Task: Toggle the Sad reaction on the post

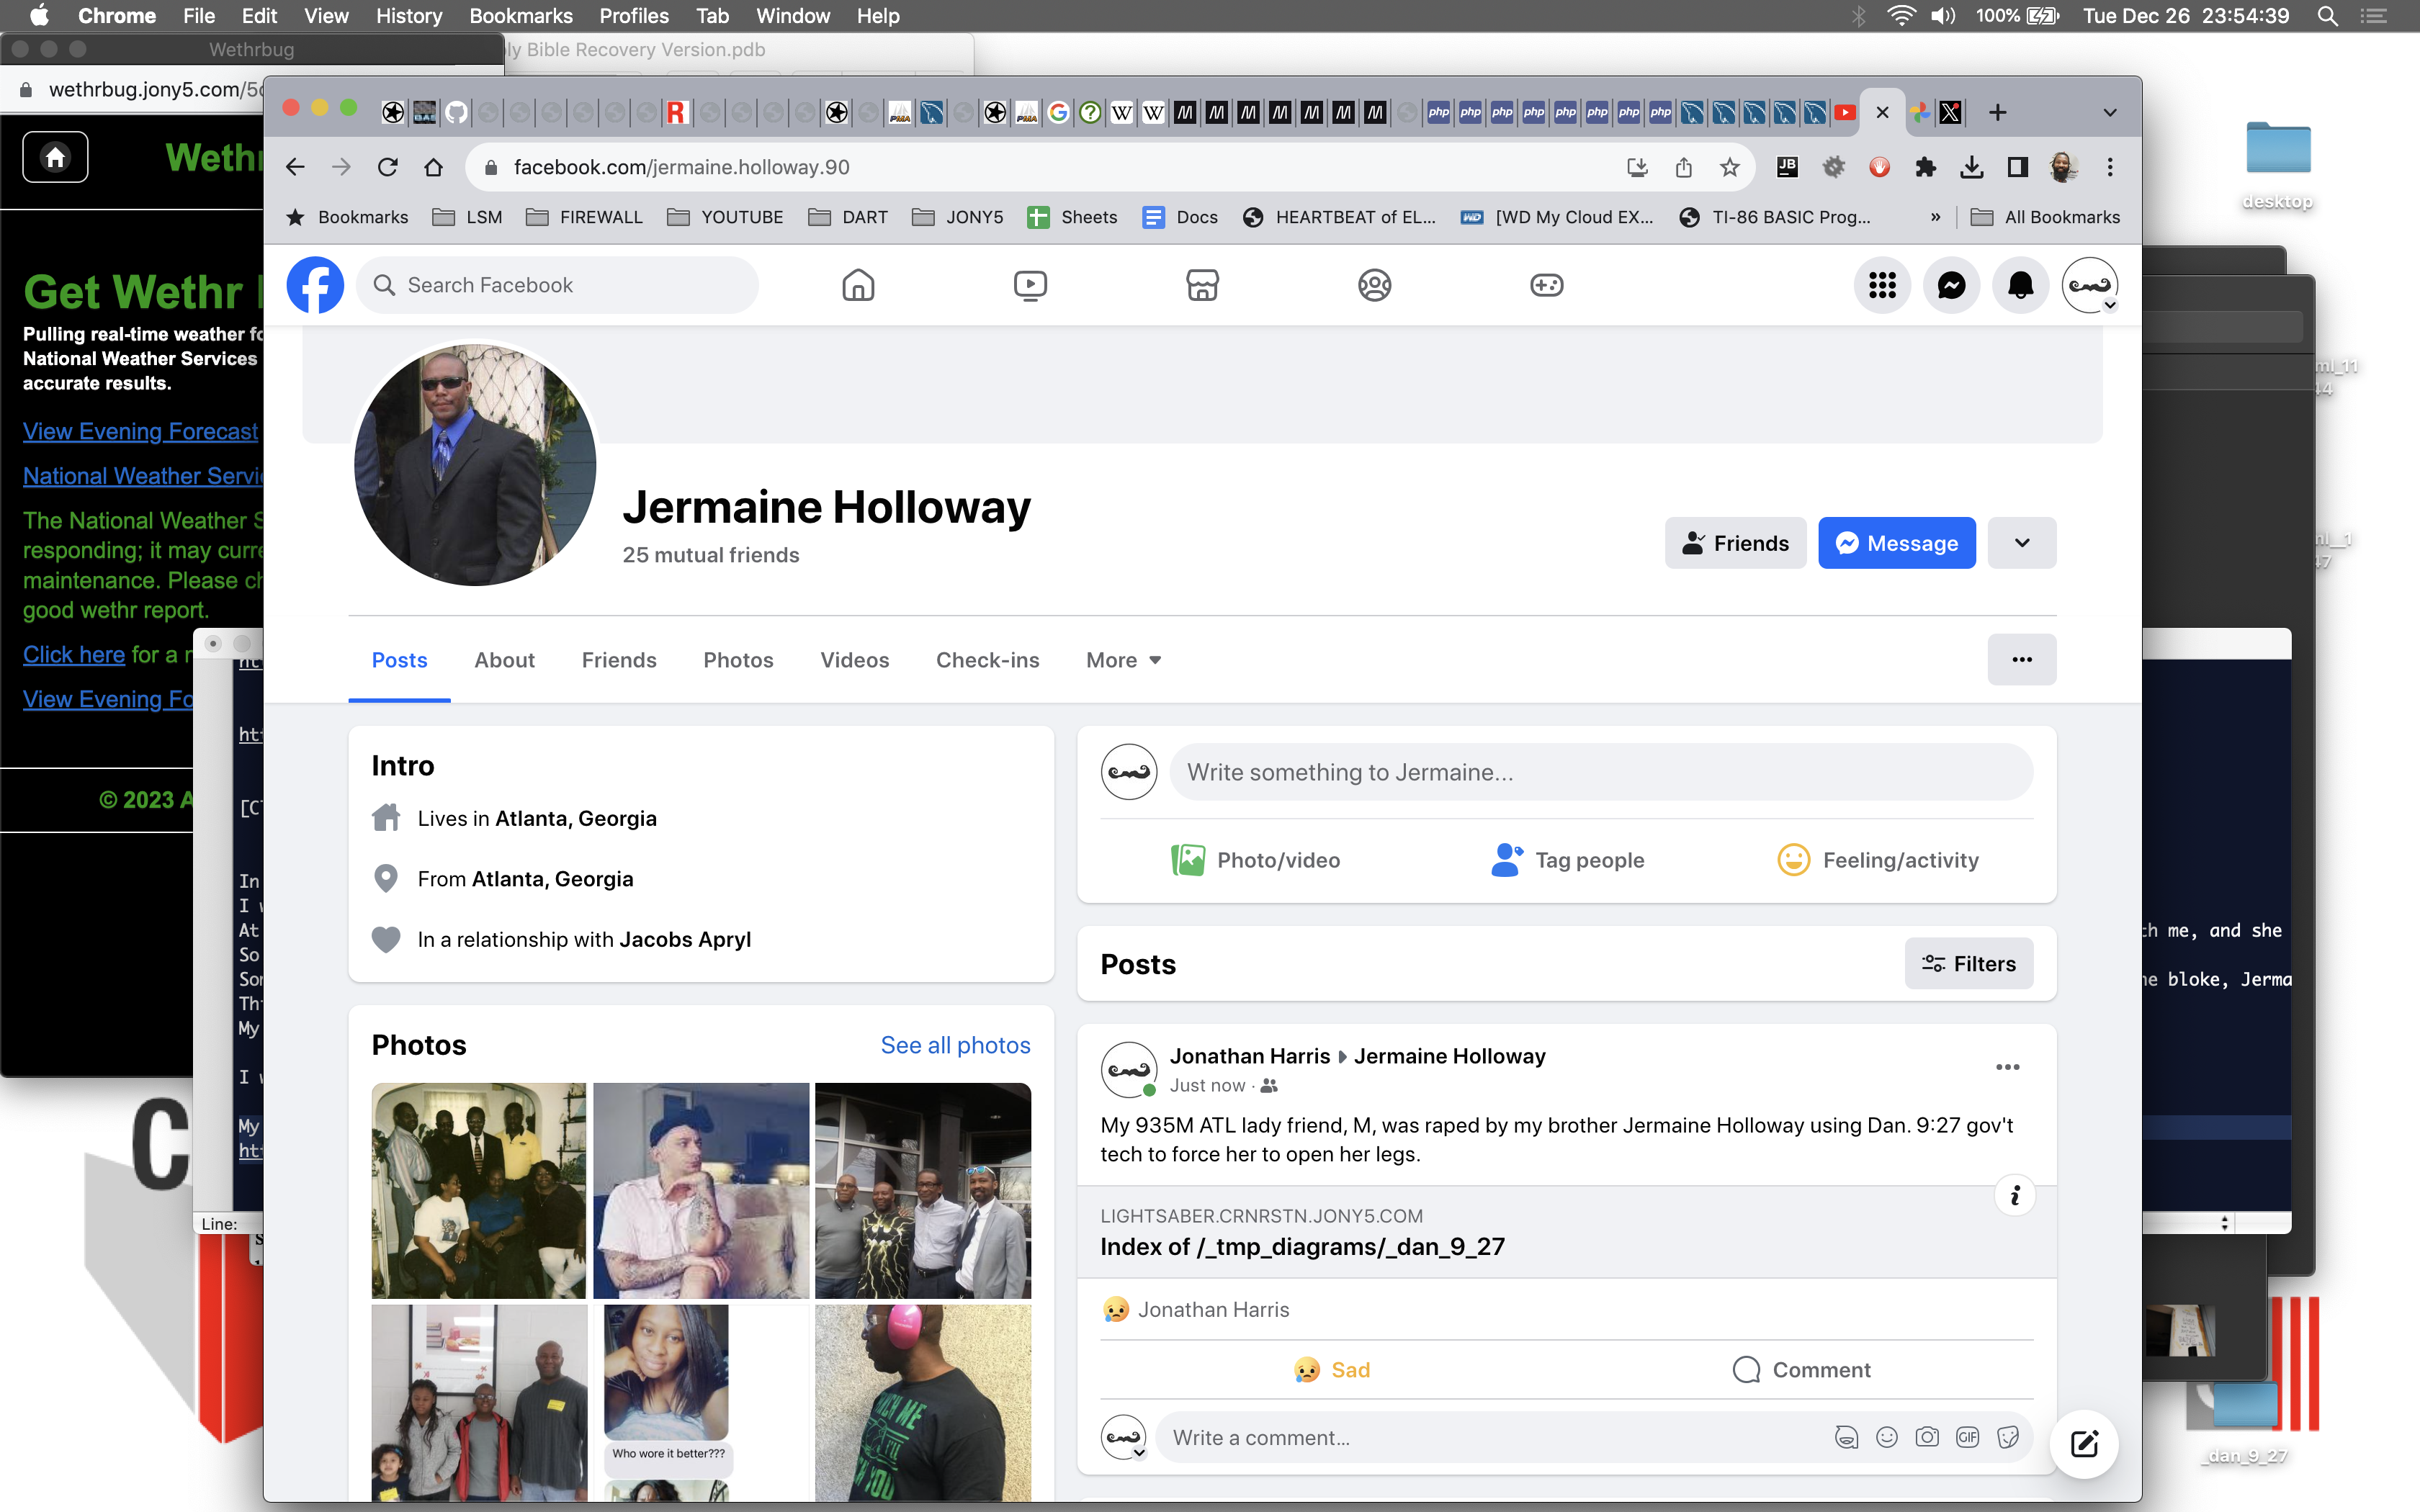Action: pyautogui.click(x=1332, y=1370)
